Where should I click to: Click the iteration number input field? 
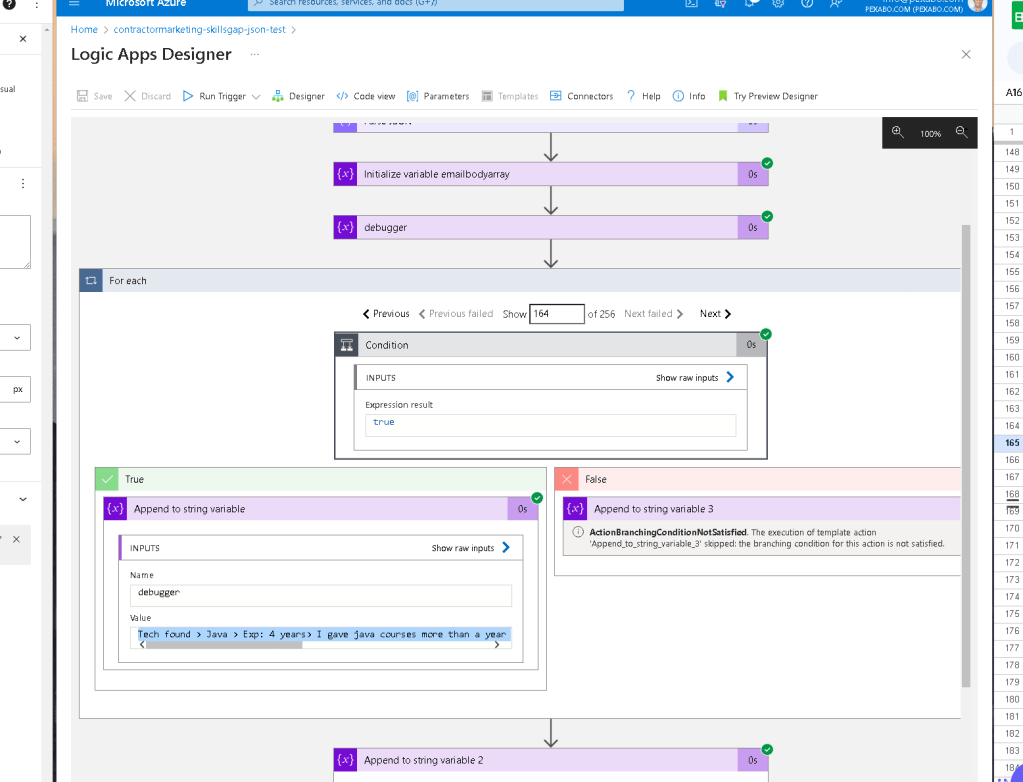tap(557, 314)
